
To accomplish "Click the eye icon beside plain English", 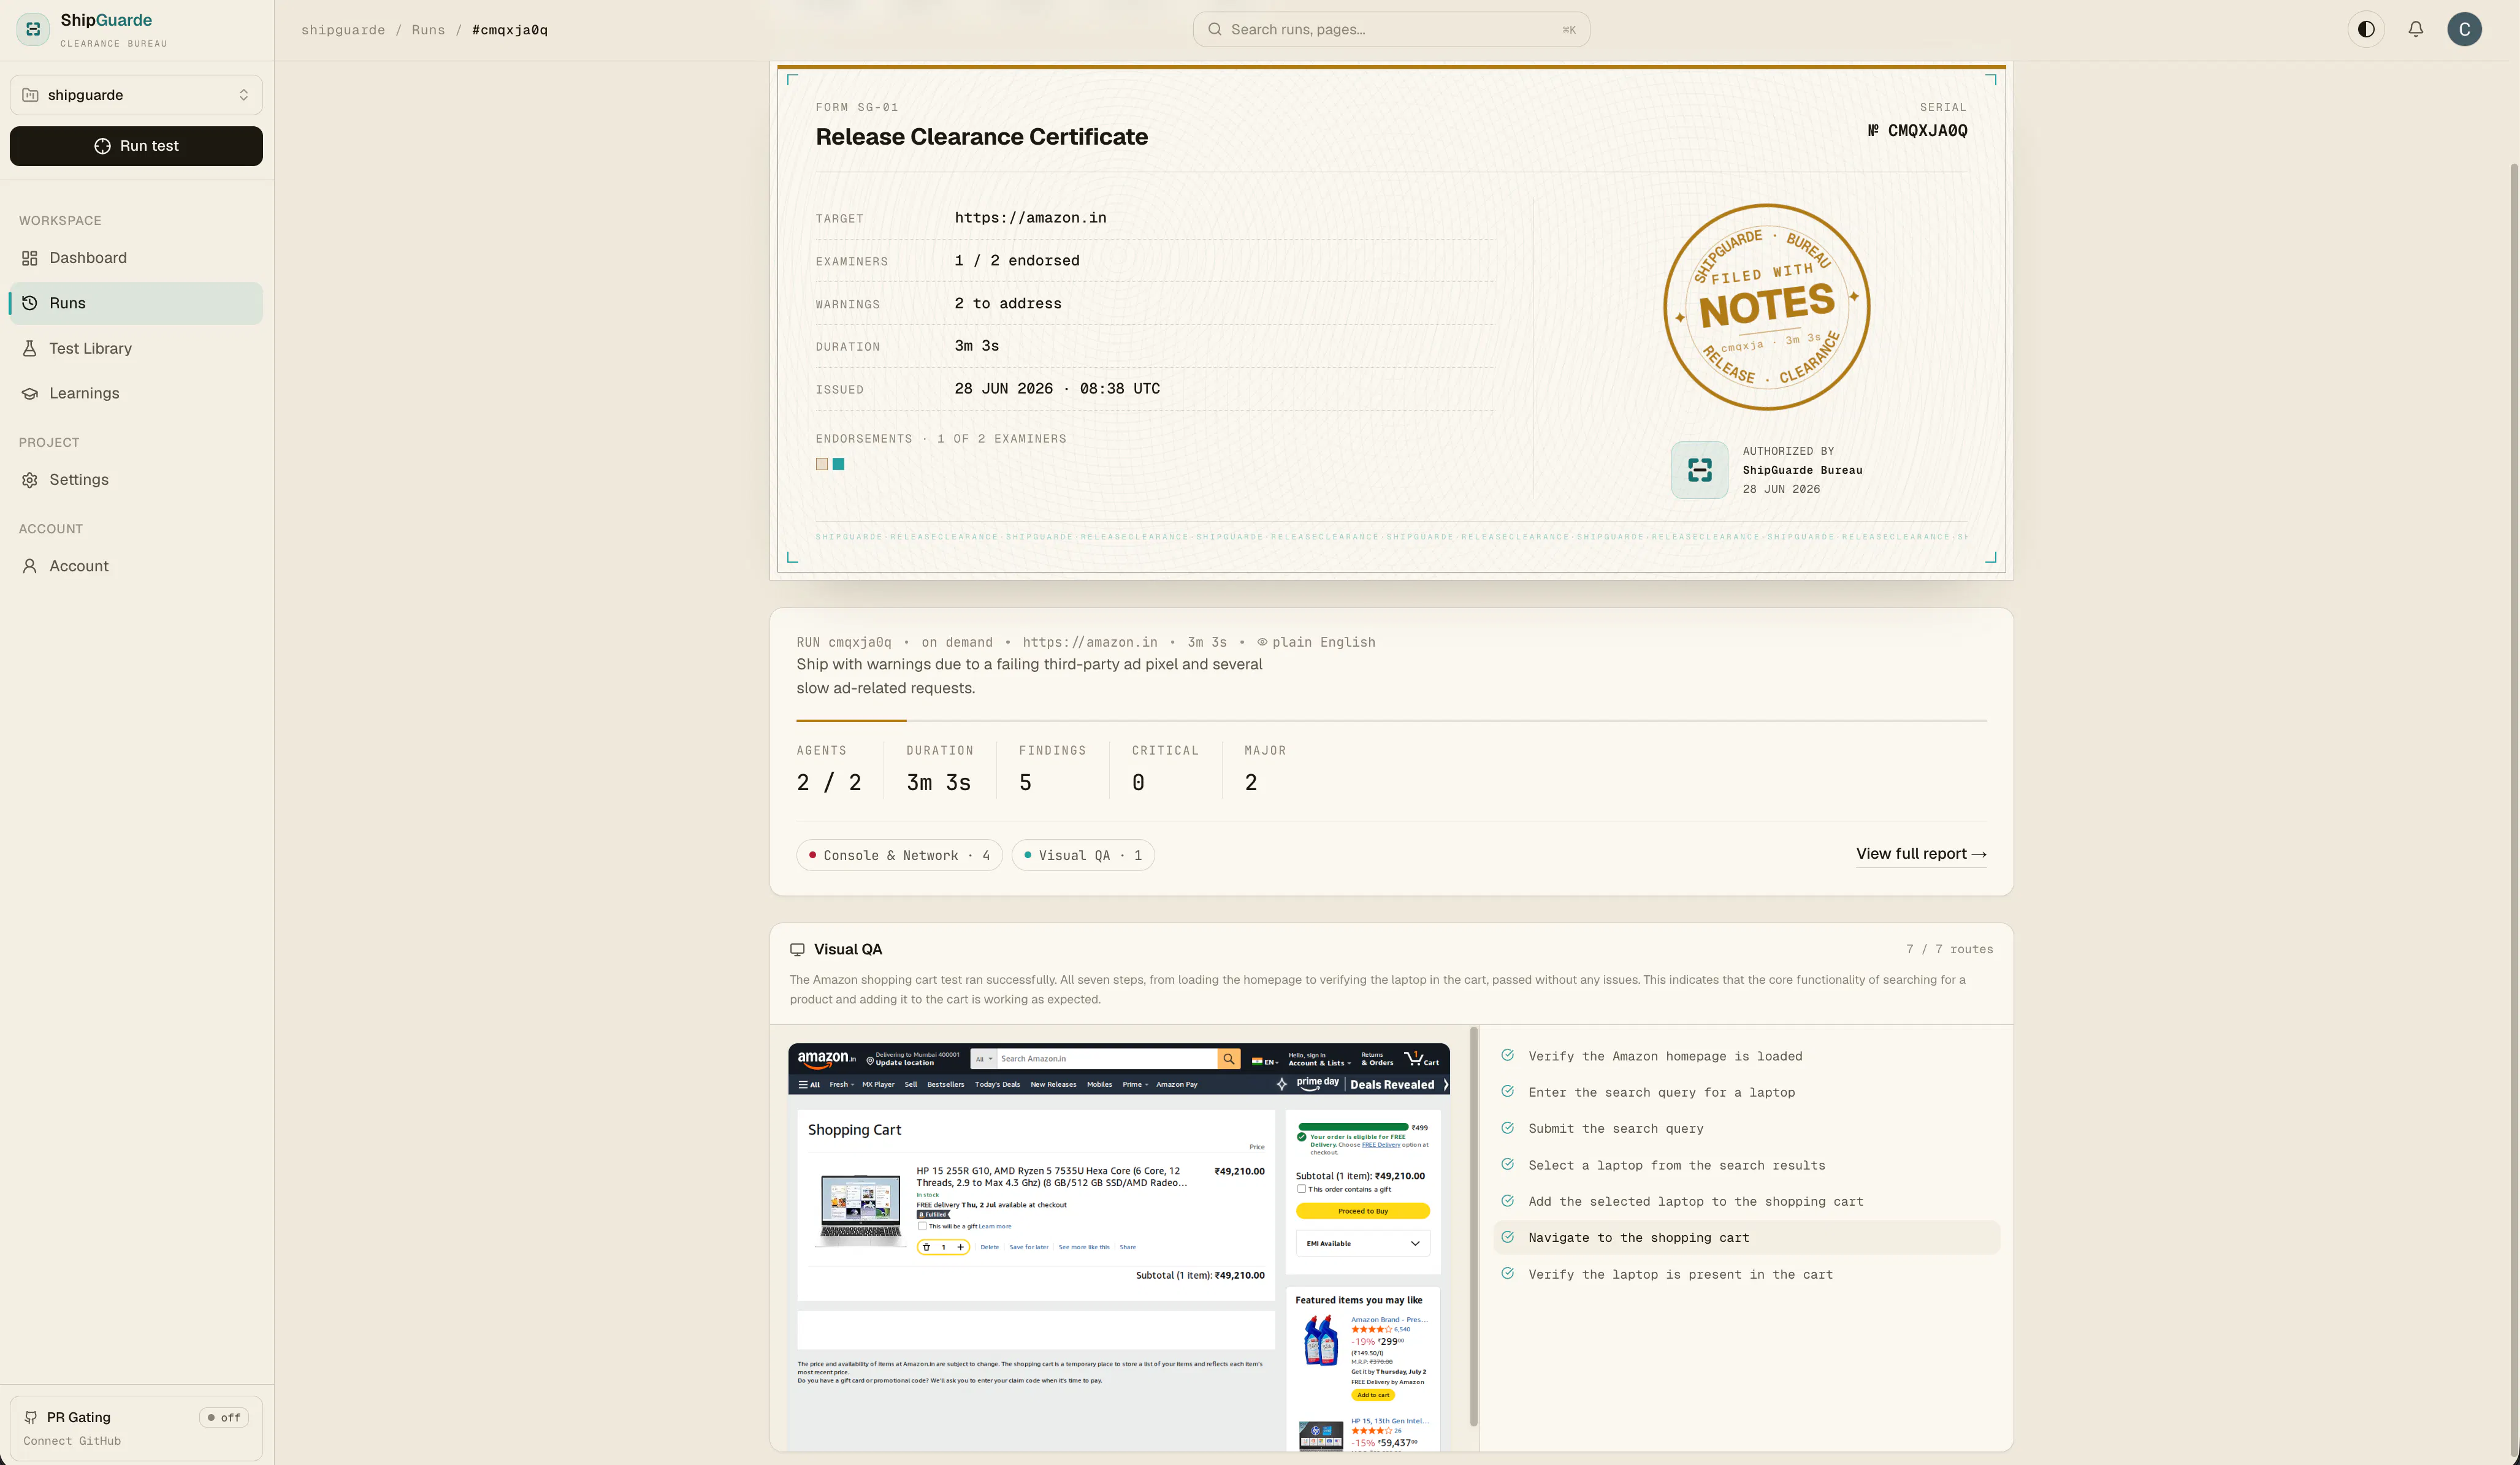I will click(x=1262, y=642).
